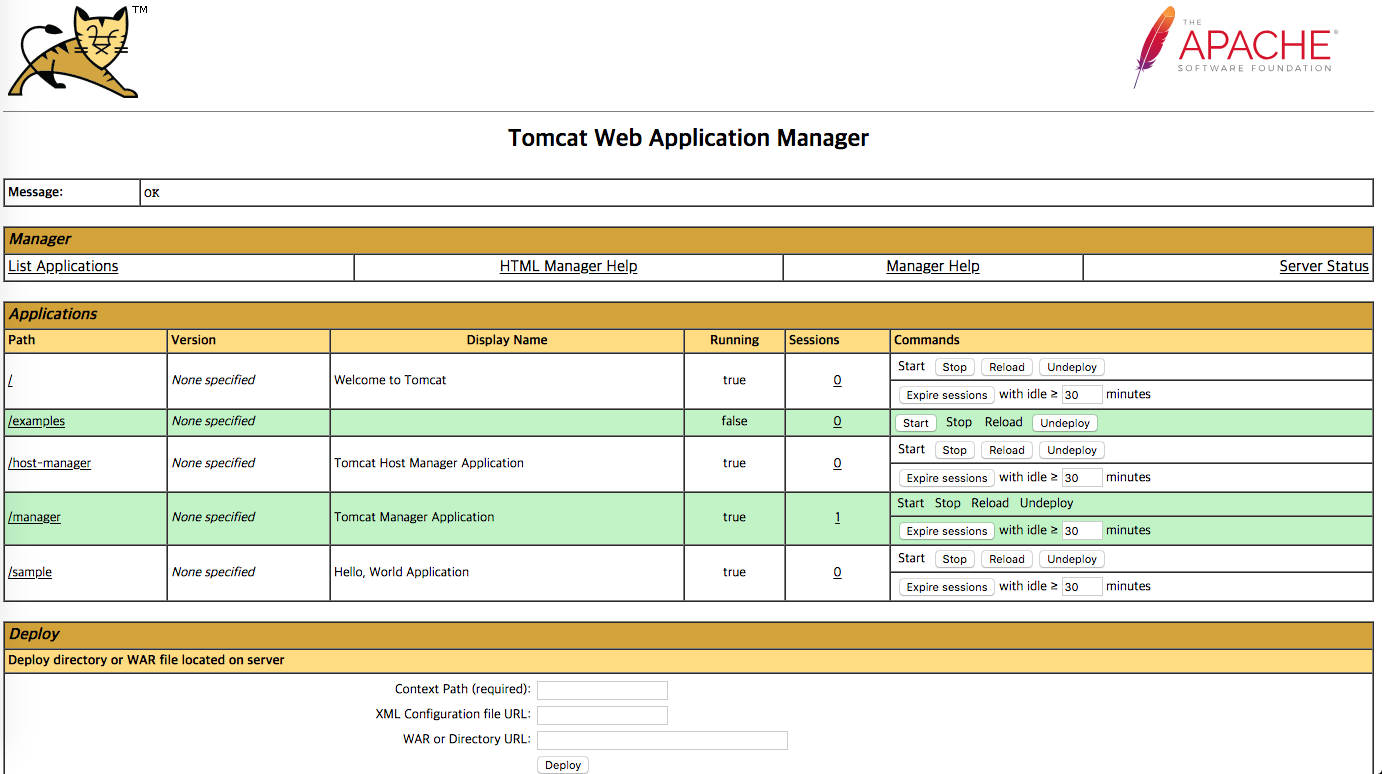Undeploy the /sample application
The height and width of the screenshot is (774, 1382).
1072,559
